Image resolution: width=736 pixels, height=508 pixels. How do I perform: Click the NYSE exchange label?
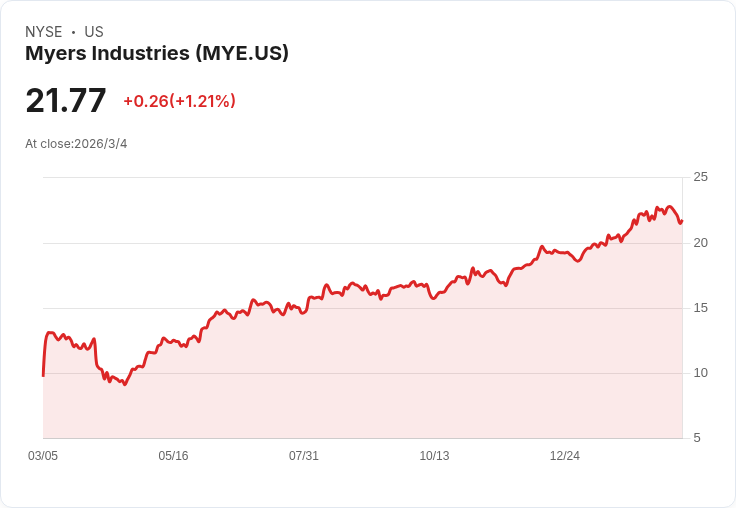point(43,32)
